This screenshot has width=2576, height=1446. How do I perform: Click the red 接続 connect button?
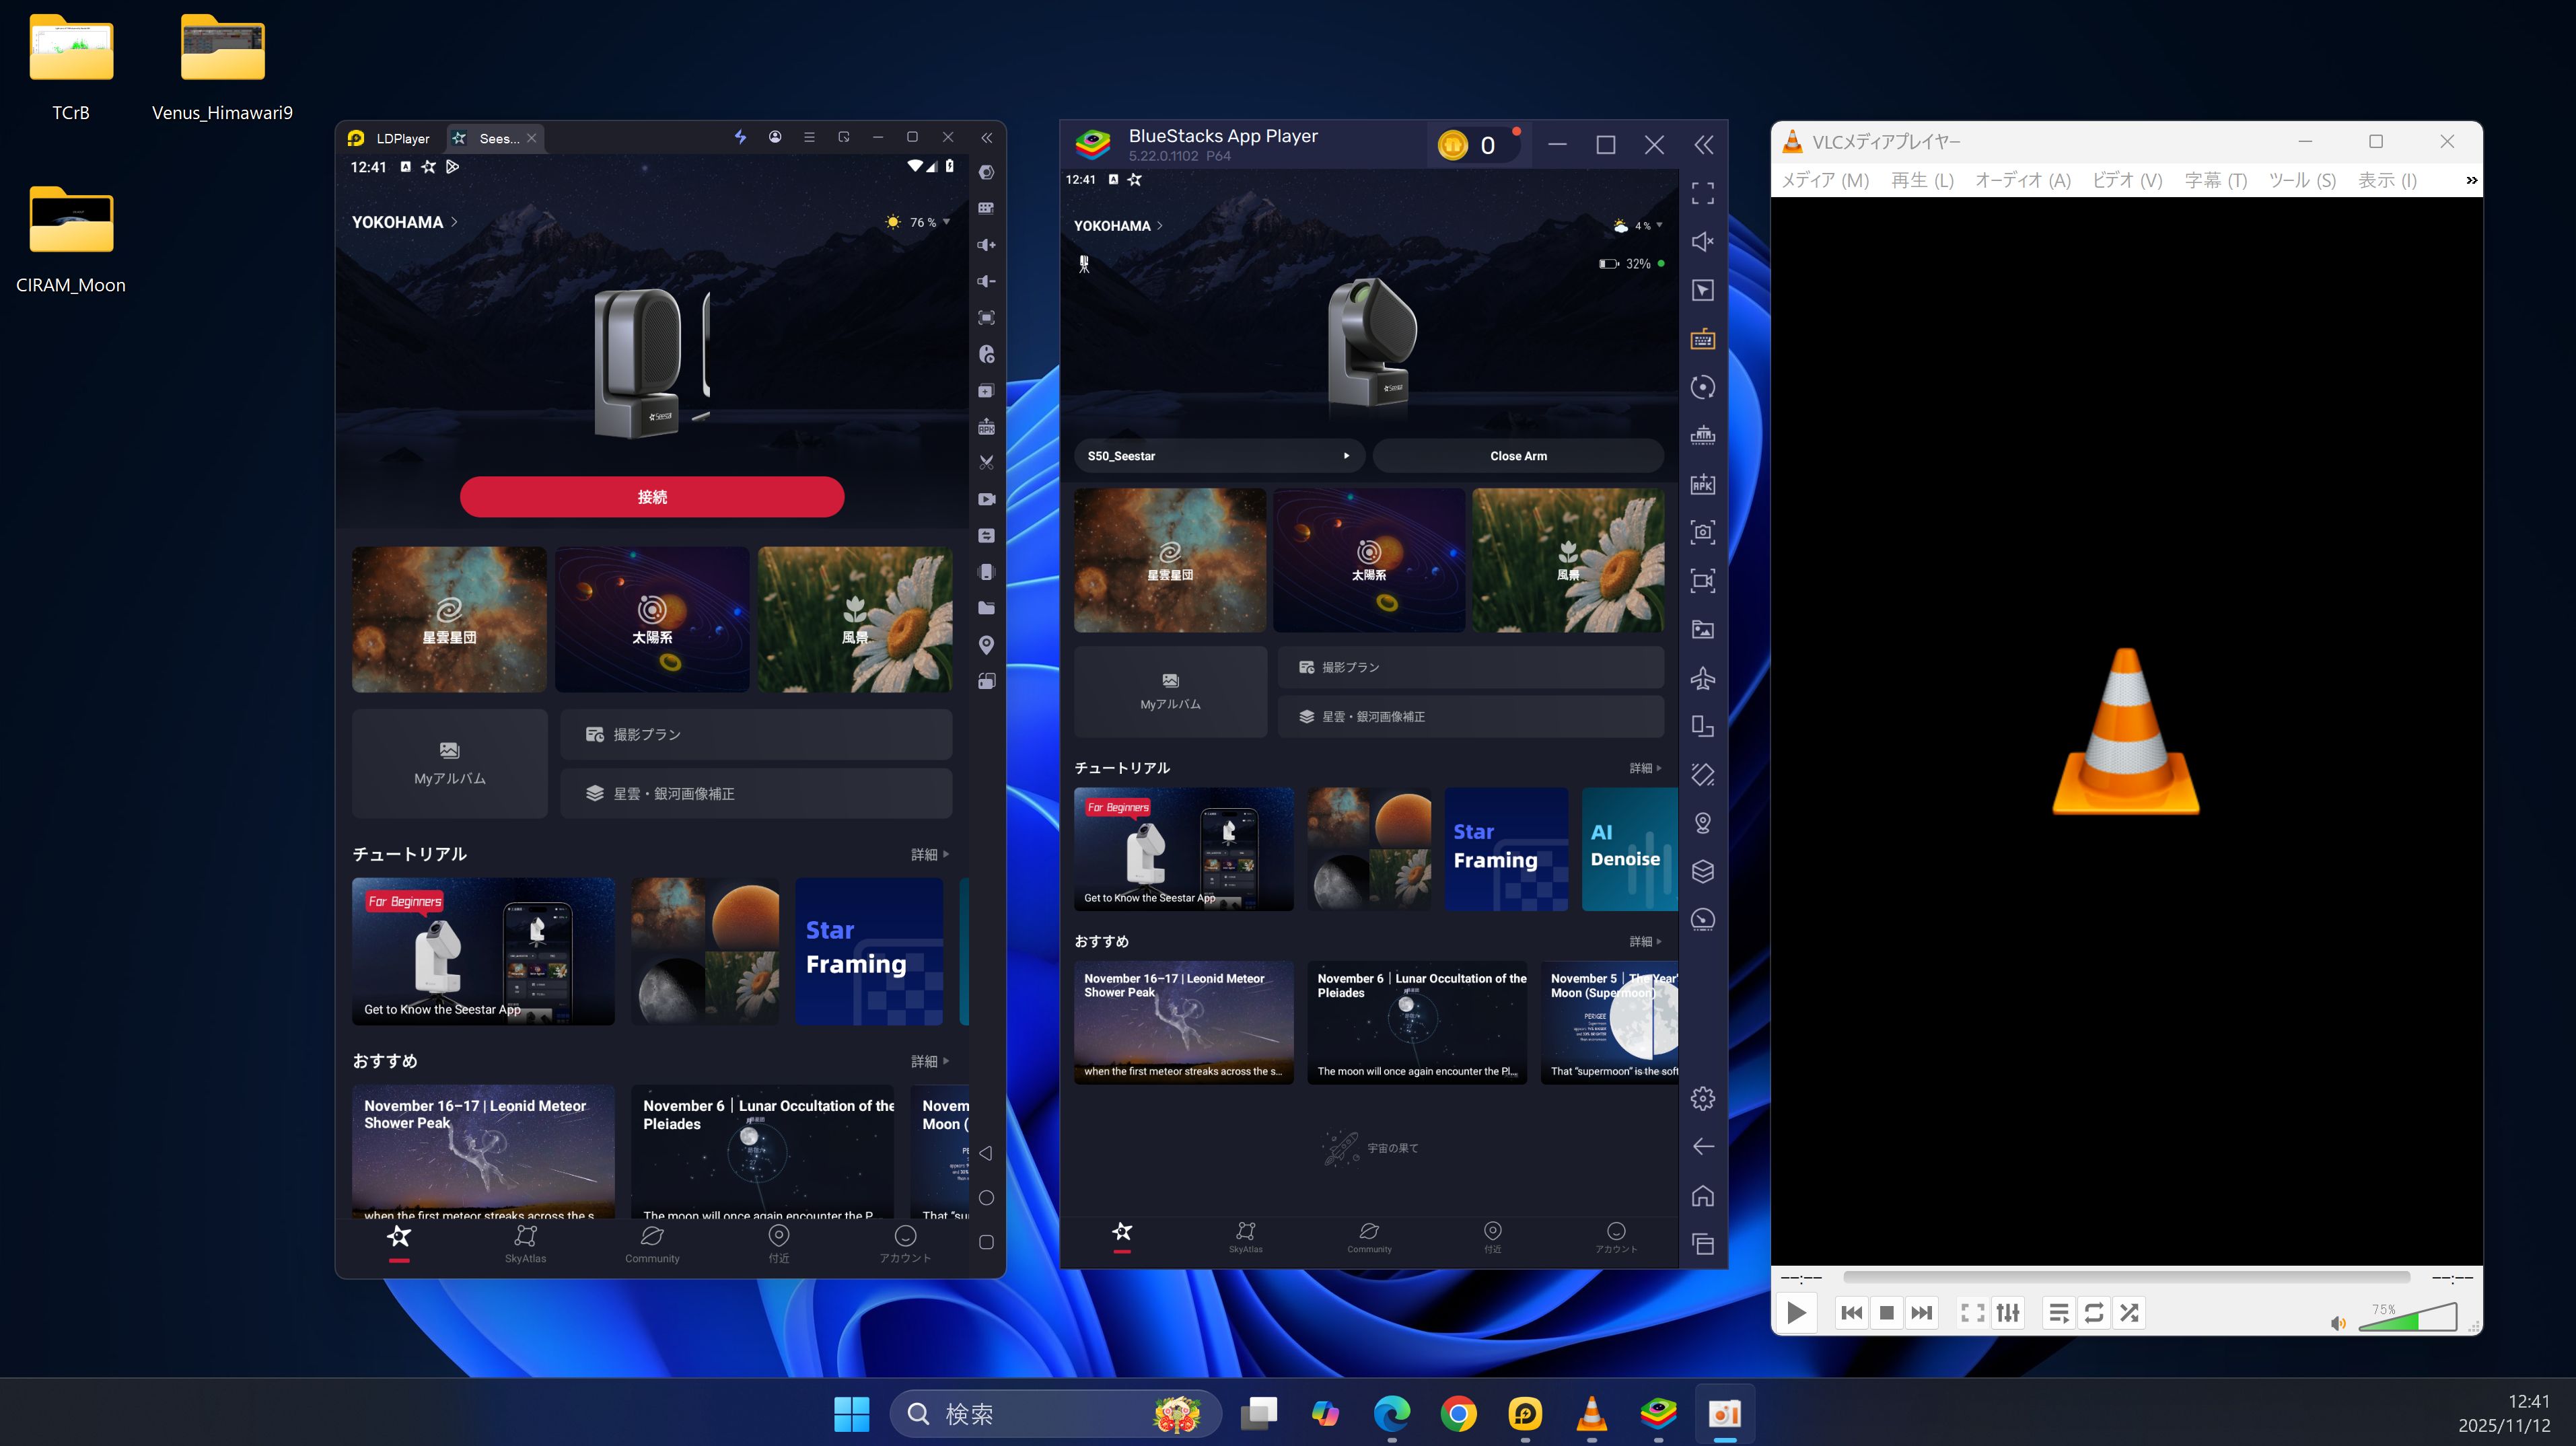(x=652, y=497)
